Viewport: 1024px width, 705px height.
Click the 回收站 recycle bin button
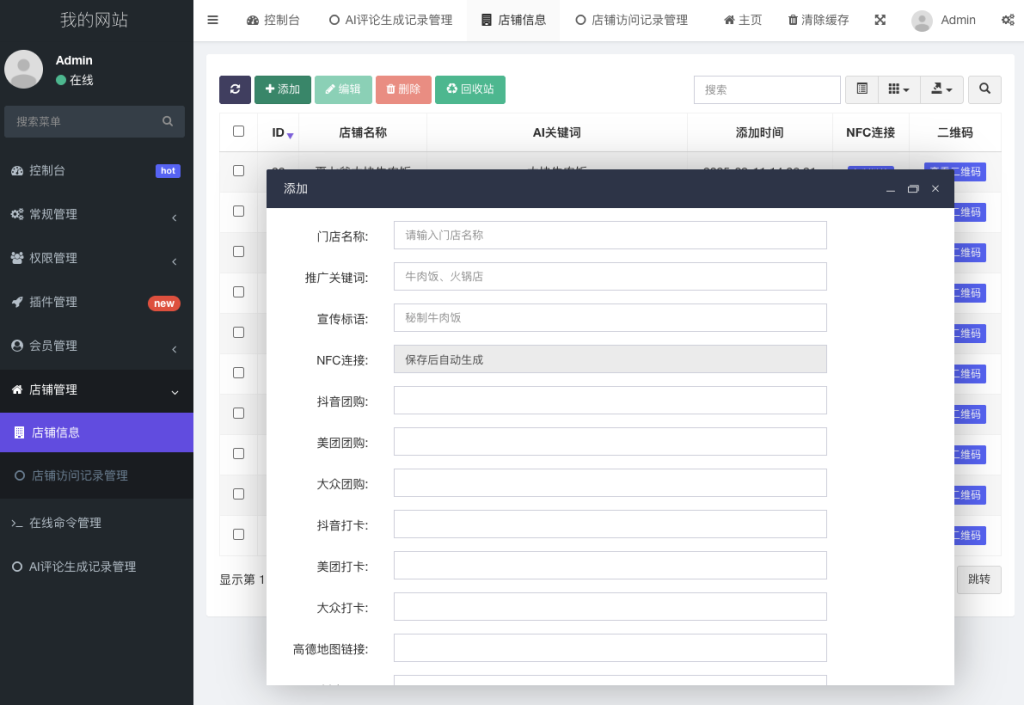470,89
